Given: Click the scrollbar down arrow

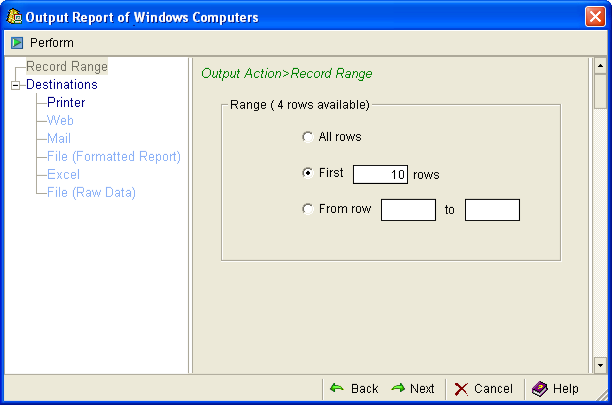Looking at the screenshot, I should pos(600,366).
